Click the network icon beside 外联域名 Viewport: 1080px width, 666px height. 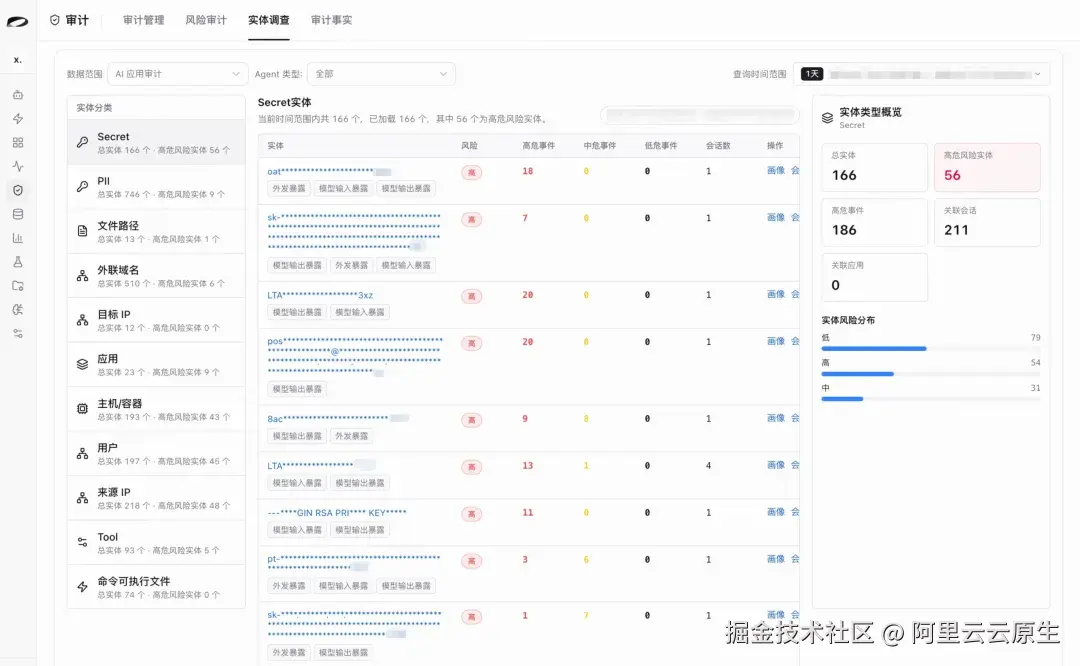83,275
